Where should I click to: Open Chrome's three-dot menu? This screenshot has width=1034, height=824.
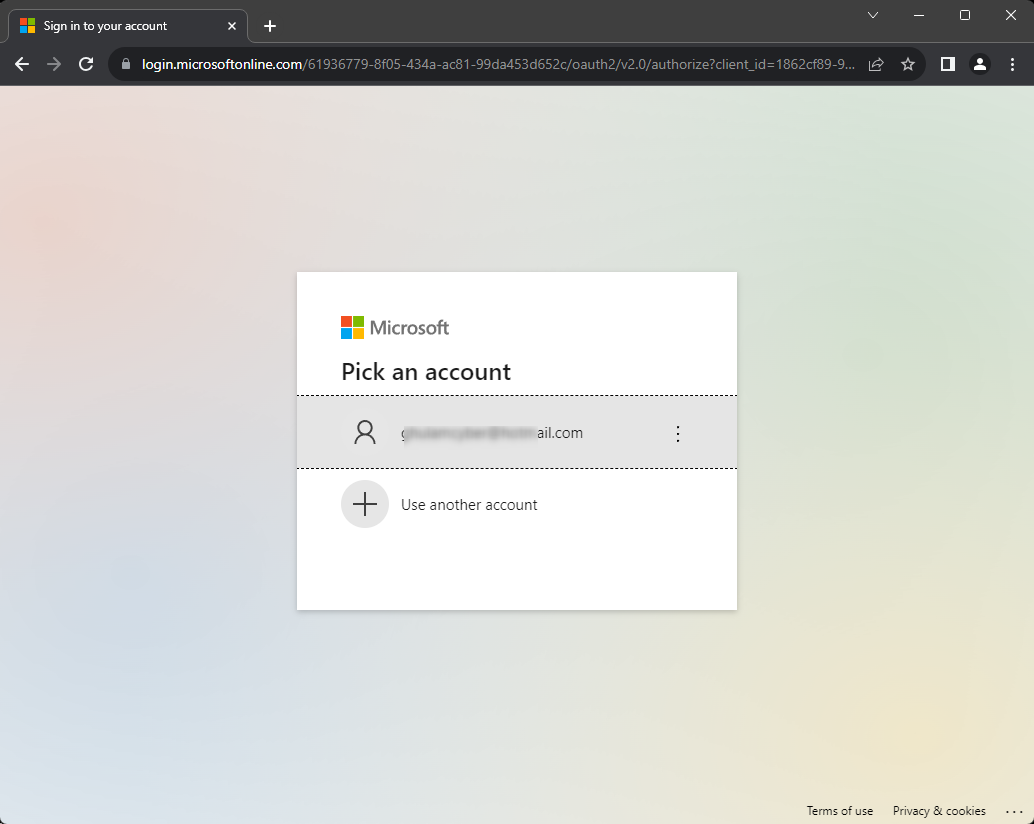(1011, 64)
